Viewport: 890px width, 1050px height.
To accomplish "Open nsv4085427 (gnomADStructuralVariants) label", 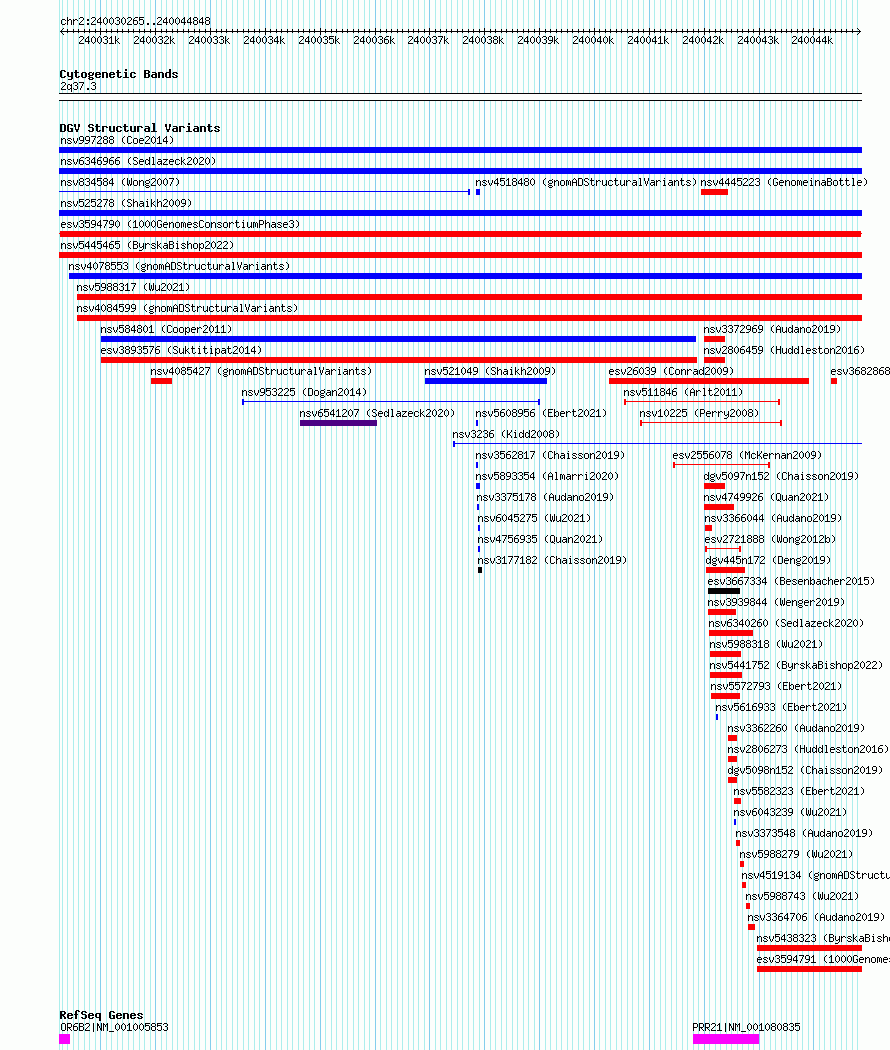I will pos(261,371).
